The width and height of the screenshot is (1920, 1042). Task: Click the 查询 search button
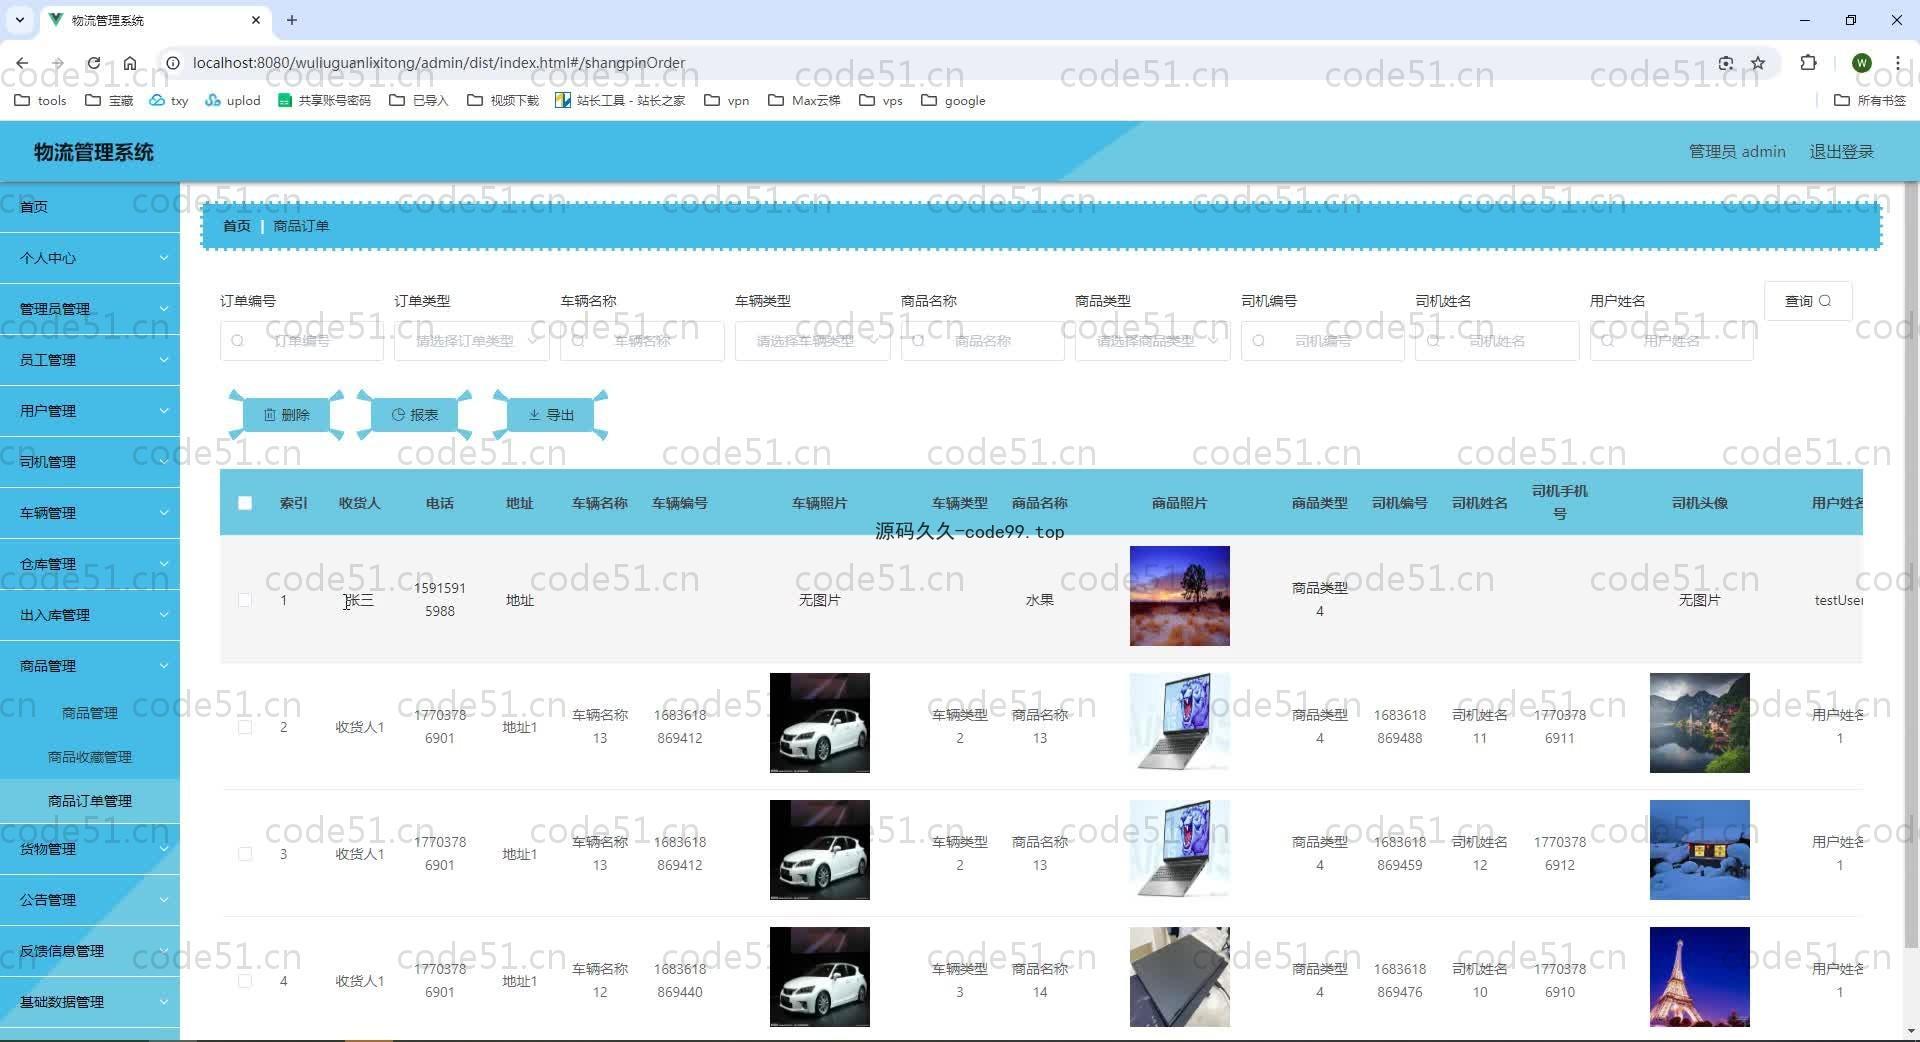pos(1807,301)
